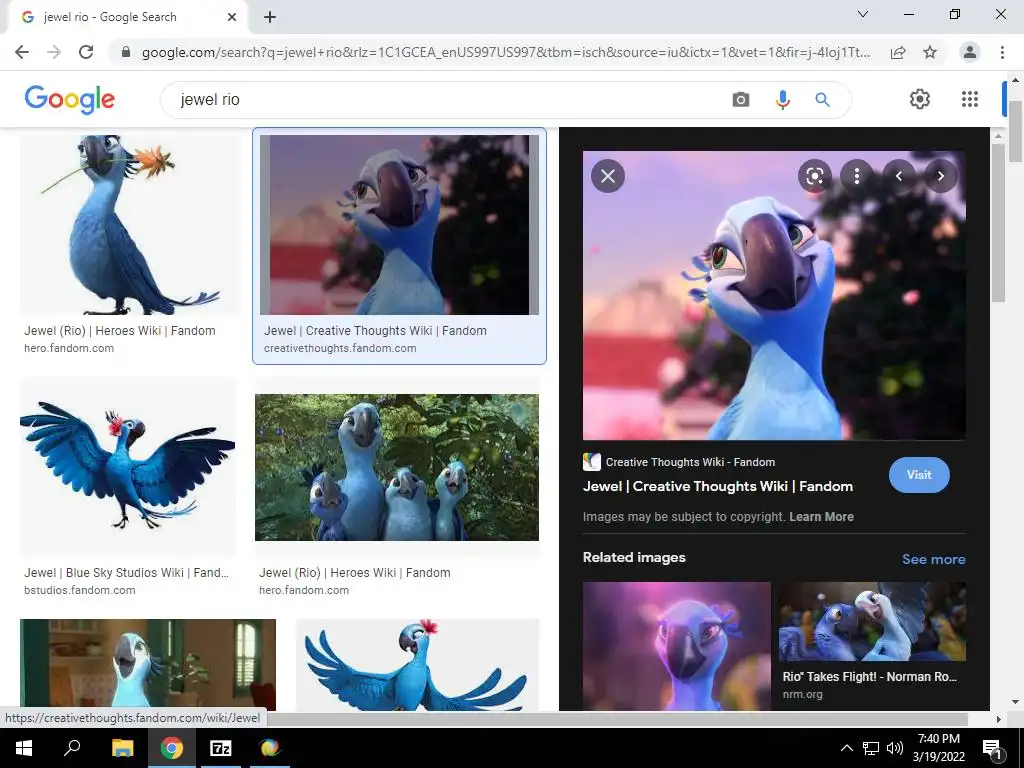Select the jewel rio - Google Search tab
Viewport: 1024px width, 768px height.
tap(128, 17)
